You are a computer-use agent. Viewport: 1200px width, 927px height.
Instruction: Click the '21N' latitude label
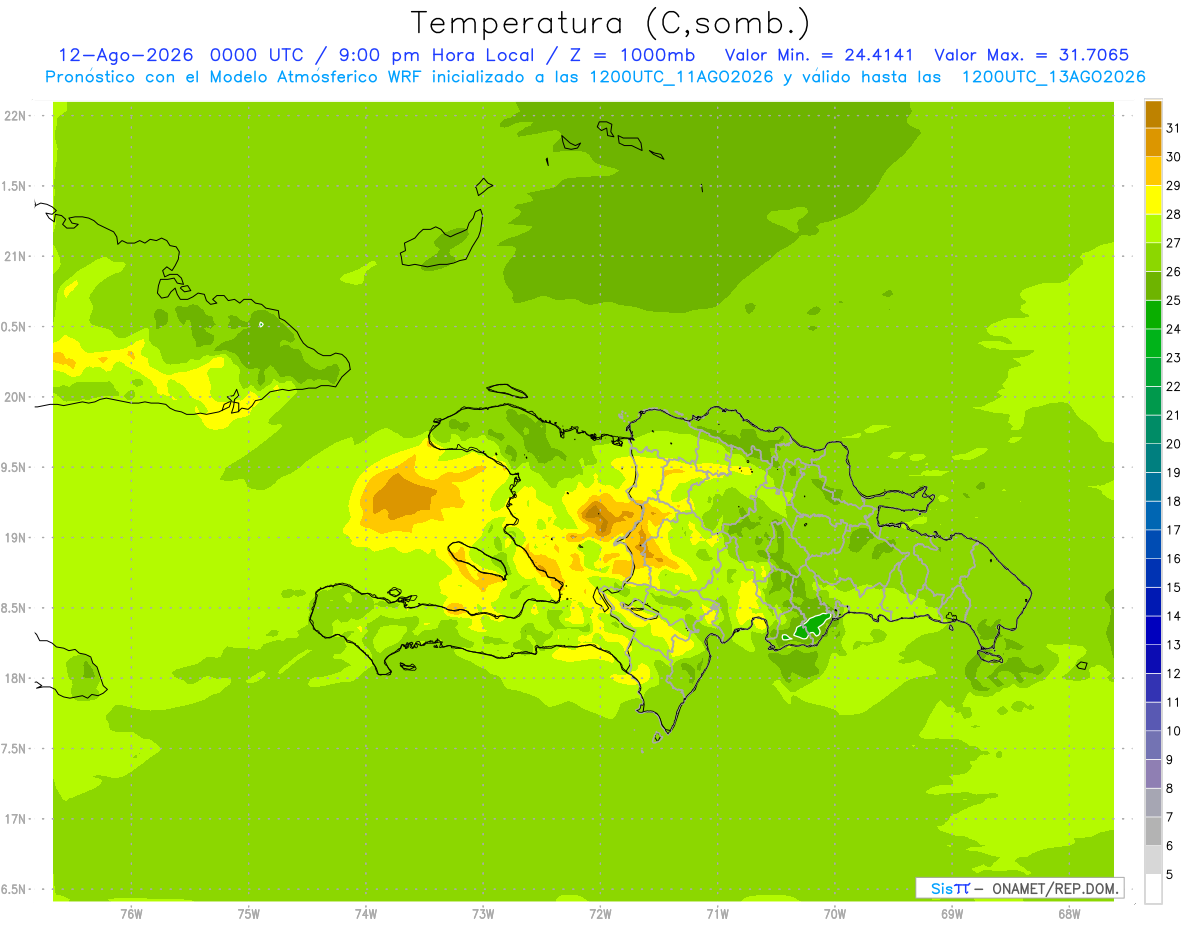[17, 256]
